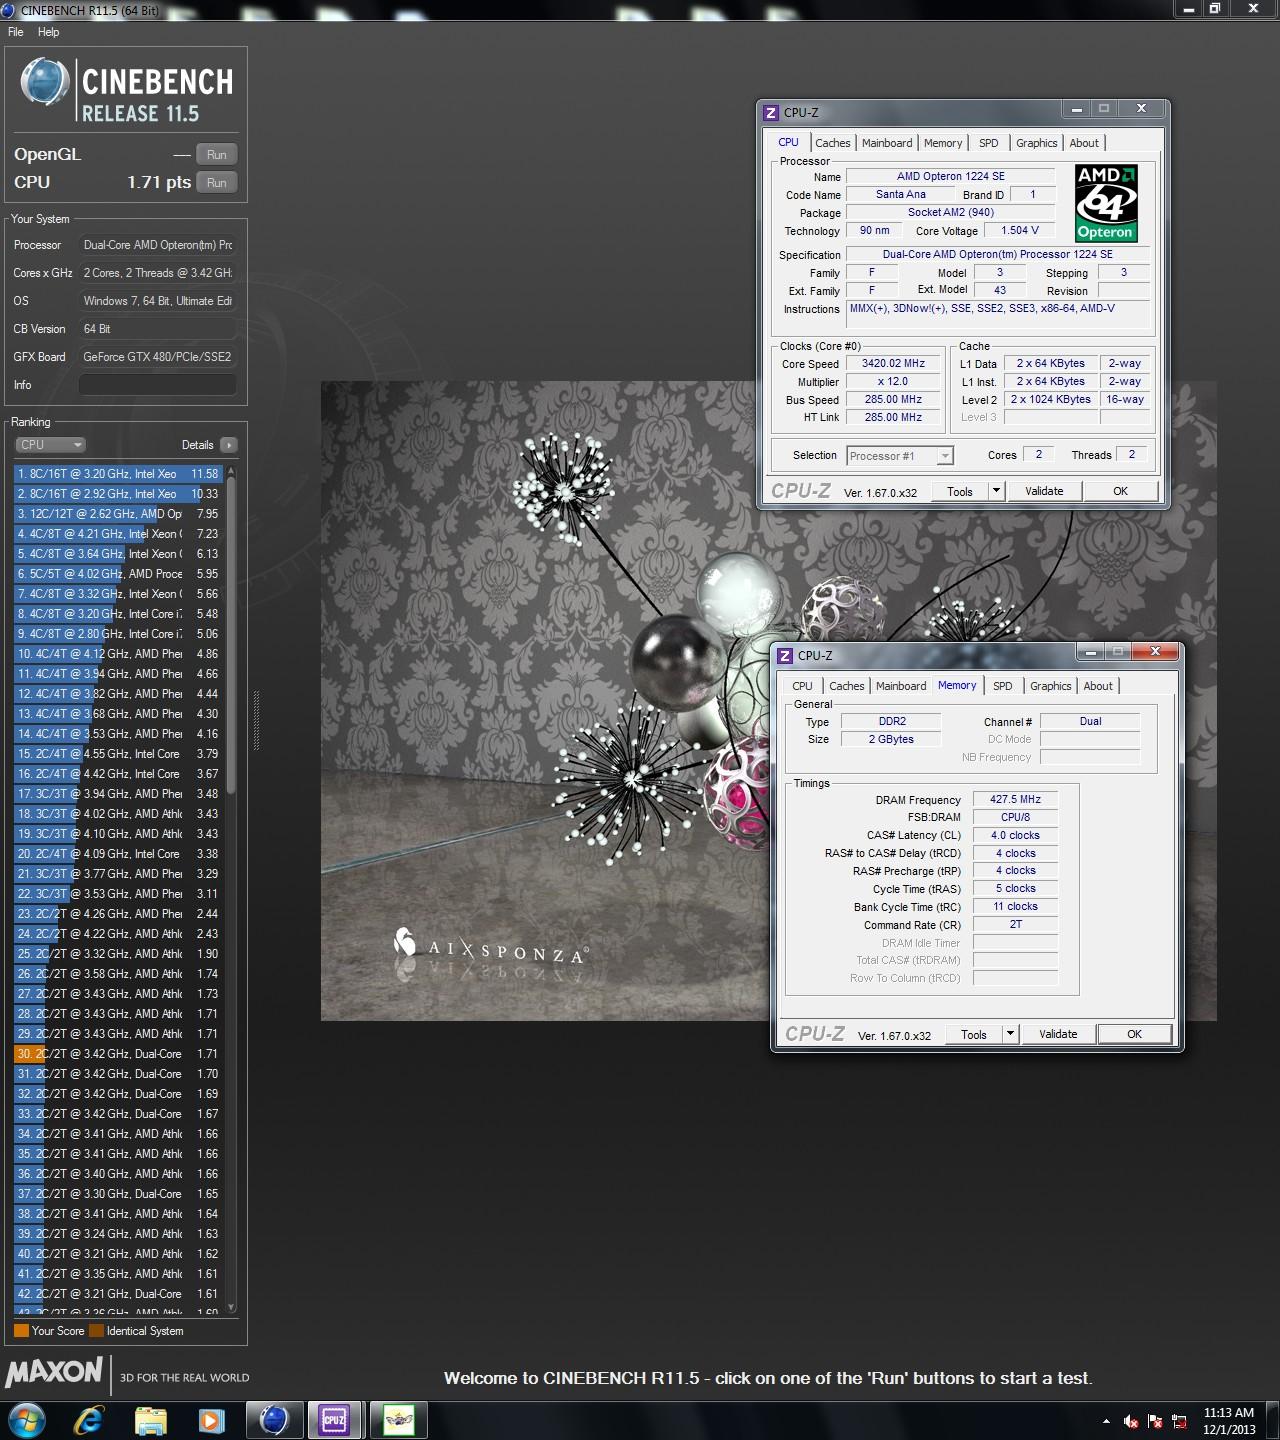The height and width of the screenshot is (1440, 1280).
Task: Open Windows Explorer folder icon in taskbar
Action: (151, 1420)
